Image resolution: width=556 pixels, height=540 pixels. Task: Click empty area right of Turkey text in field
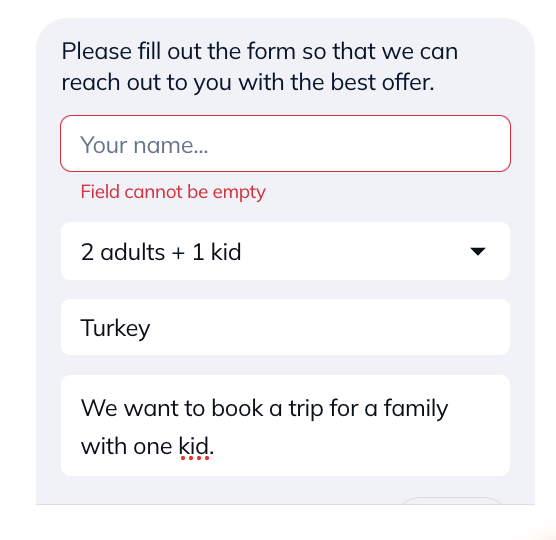tap(330, 327)
